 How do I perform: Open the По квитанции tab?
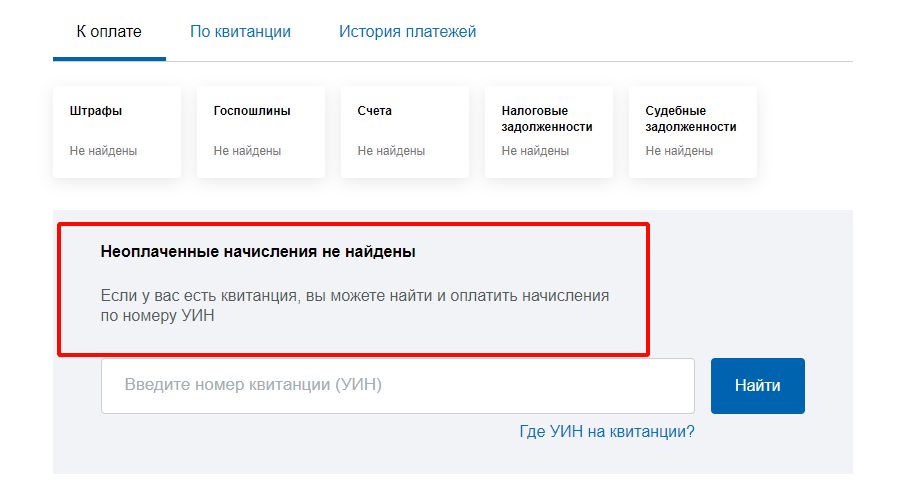240,31
